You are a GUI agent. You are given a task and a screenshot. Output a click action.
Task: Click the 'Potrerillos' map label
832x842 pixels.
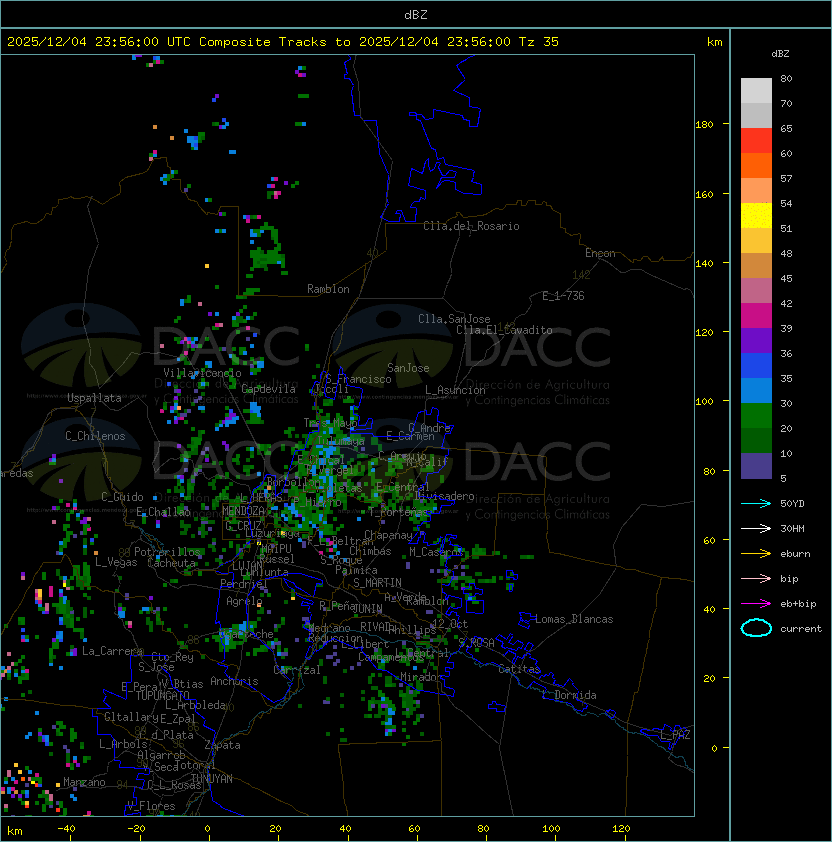coord(167,551)
